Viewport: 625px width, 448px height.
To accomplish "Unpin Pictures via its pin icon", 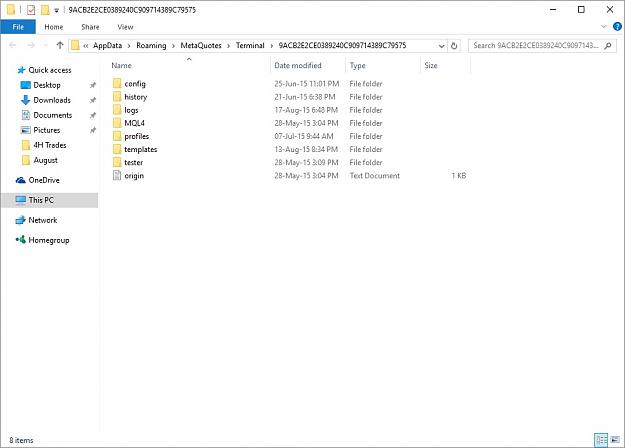I will coord(92,130).
